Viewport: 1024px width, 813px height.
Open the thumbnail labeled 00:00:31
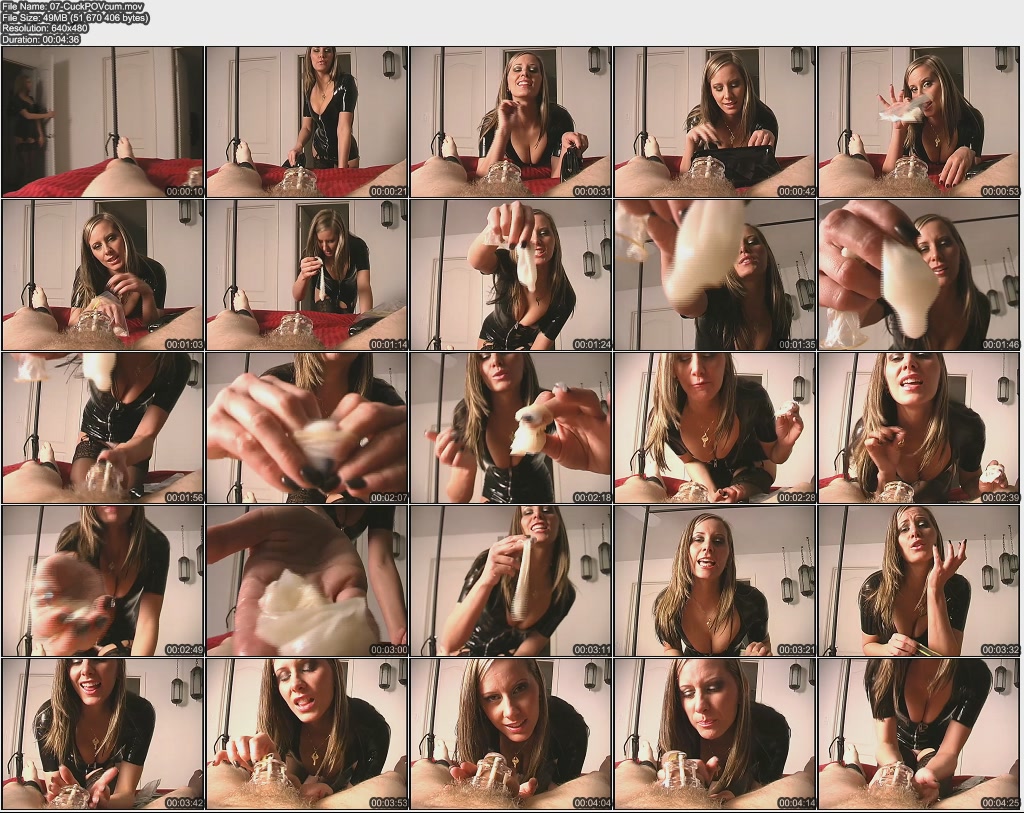(x=510, y=121)
